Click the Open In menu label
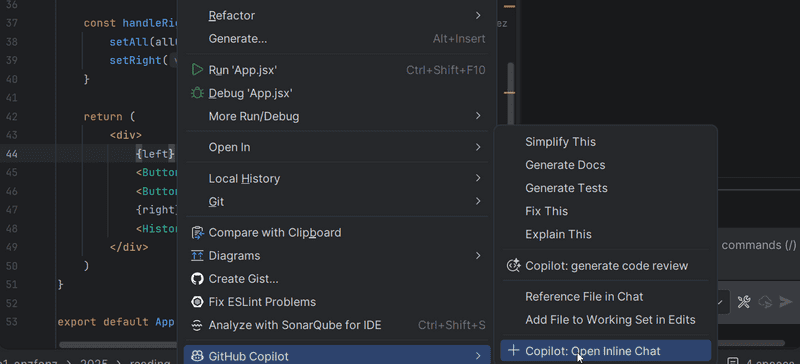This screenshot has width=800, height=364. 230,147
